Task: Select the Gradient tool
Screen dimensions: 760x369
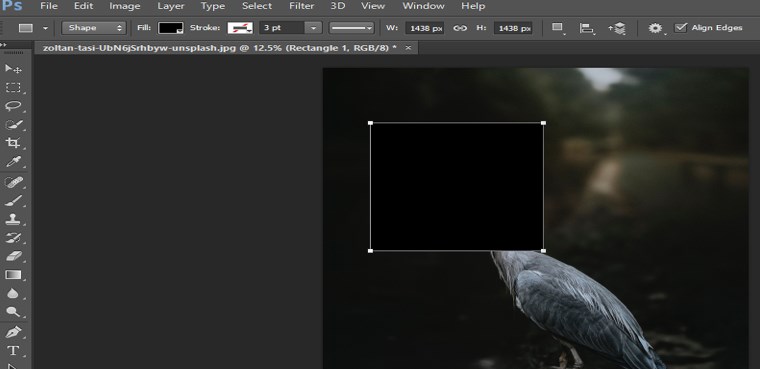Action: click(13, 275)
